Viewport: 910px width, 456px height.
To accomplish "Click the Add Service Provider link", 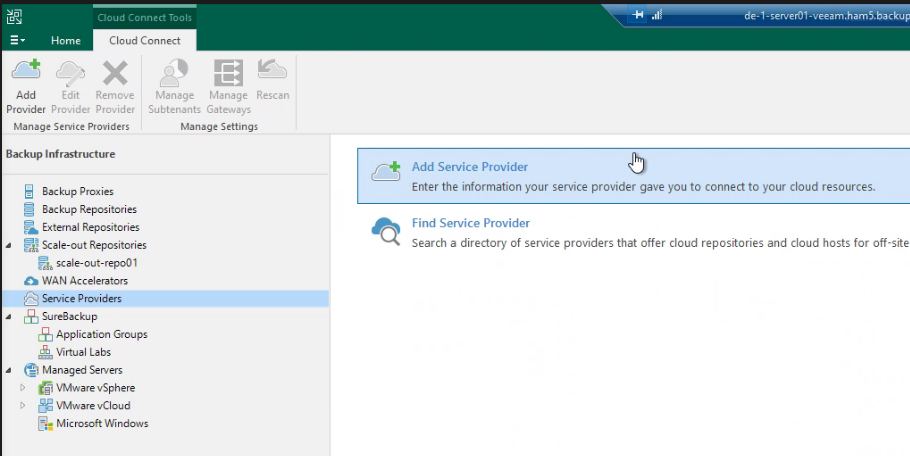I will tap(470, 167).
